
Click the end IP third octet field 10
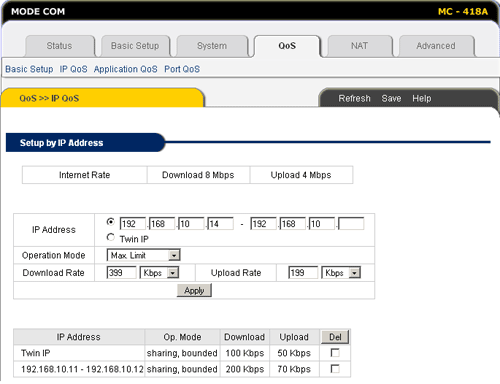click(x=322, y=224)
